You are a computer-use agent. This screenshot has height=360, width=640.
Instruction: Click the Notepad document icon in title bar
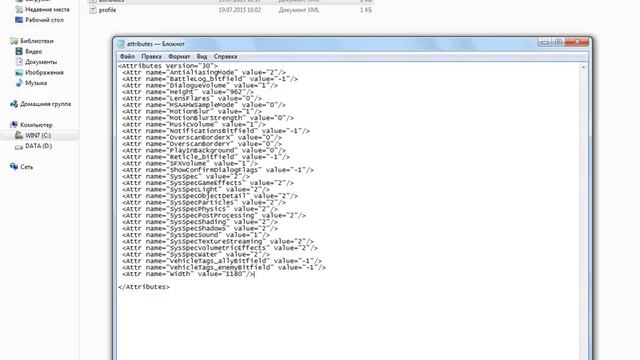pyautogui.click(x=121, y=44)
